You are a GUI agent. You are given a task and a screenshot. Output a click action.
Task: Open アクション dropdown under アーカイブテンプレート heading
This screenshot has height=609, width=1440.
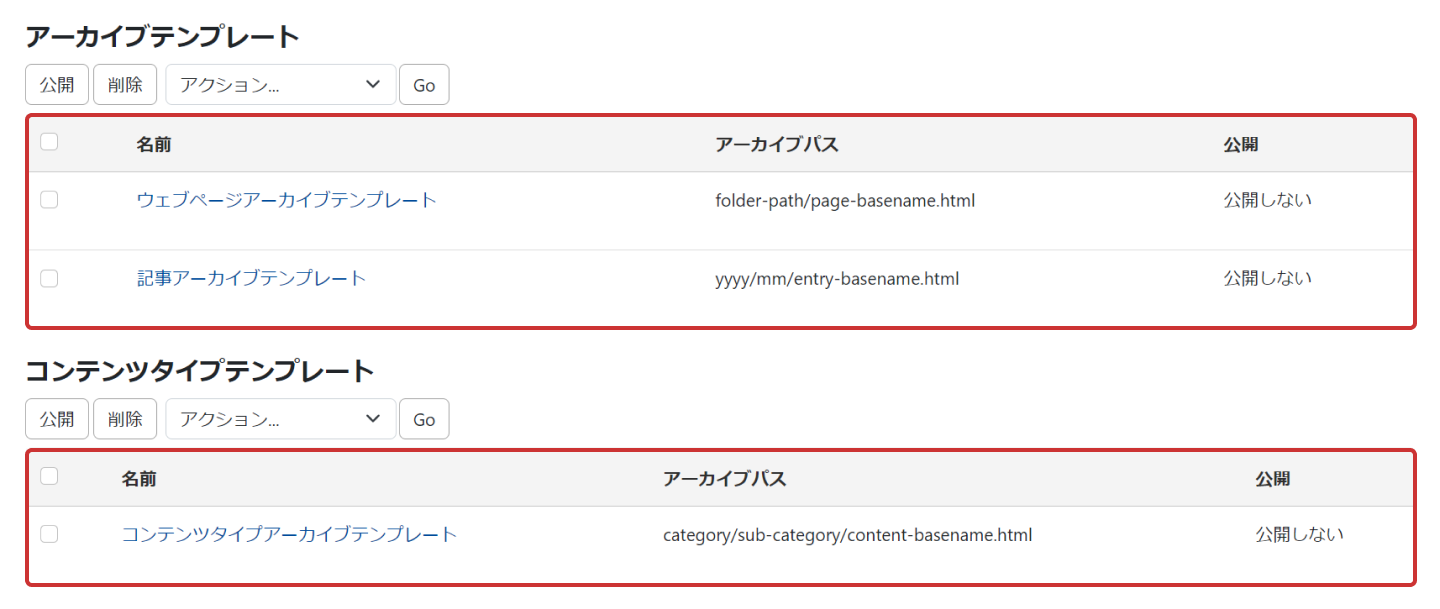[280, 85]
